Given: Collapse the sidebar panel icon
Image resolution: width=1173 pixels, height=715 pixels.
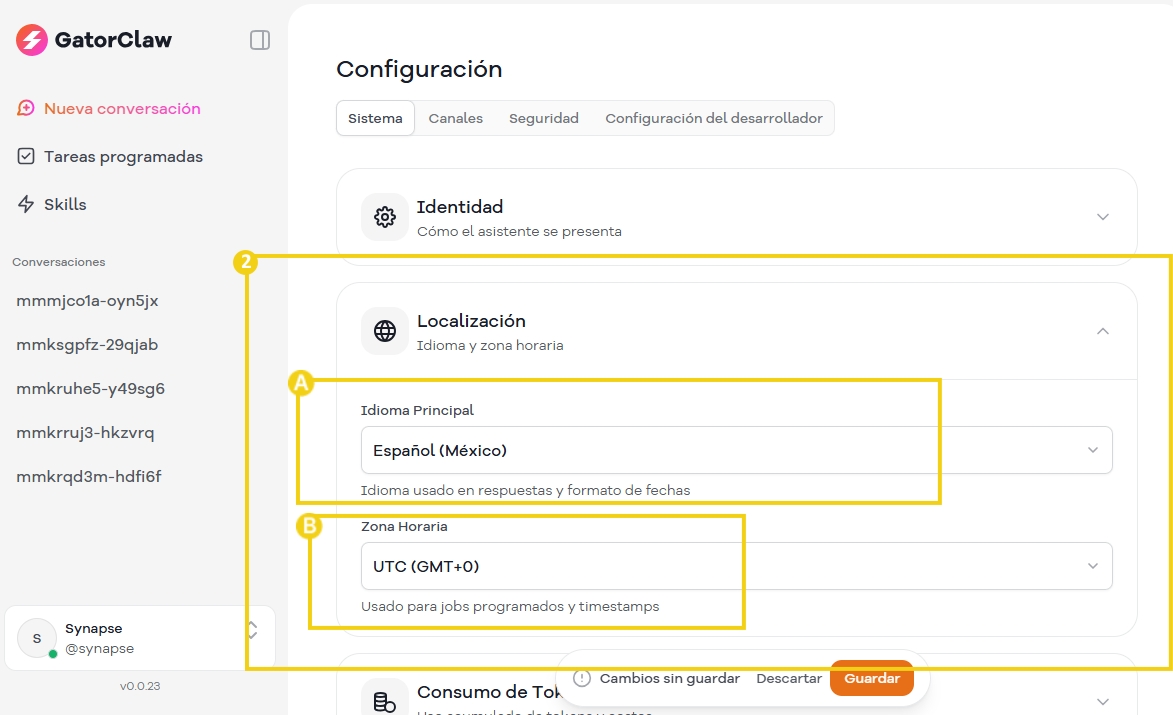Looking at the screenshot, I should tap(260, 40).
